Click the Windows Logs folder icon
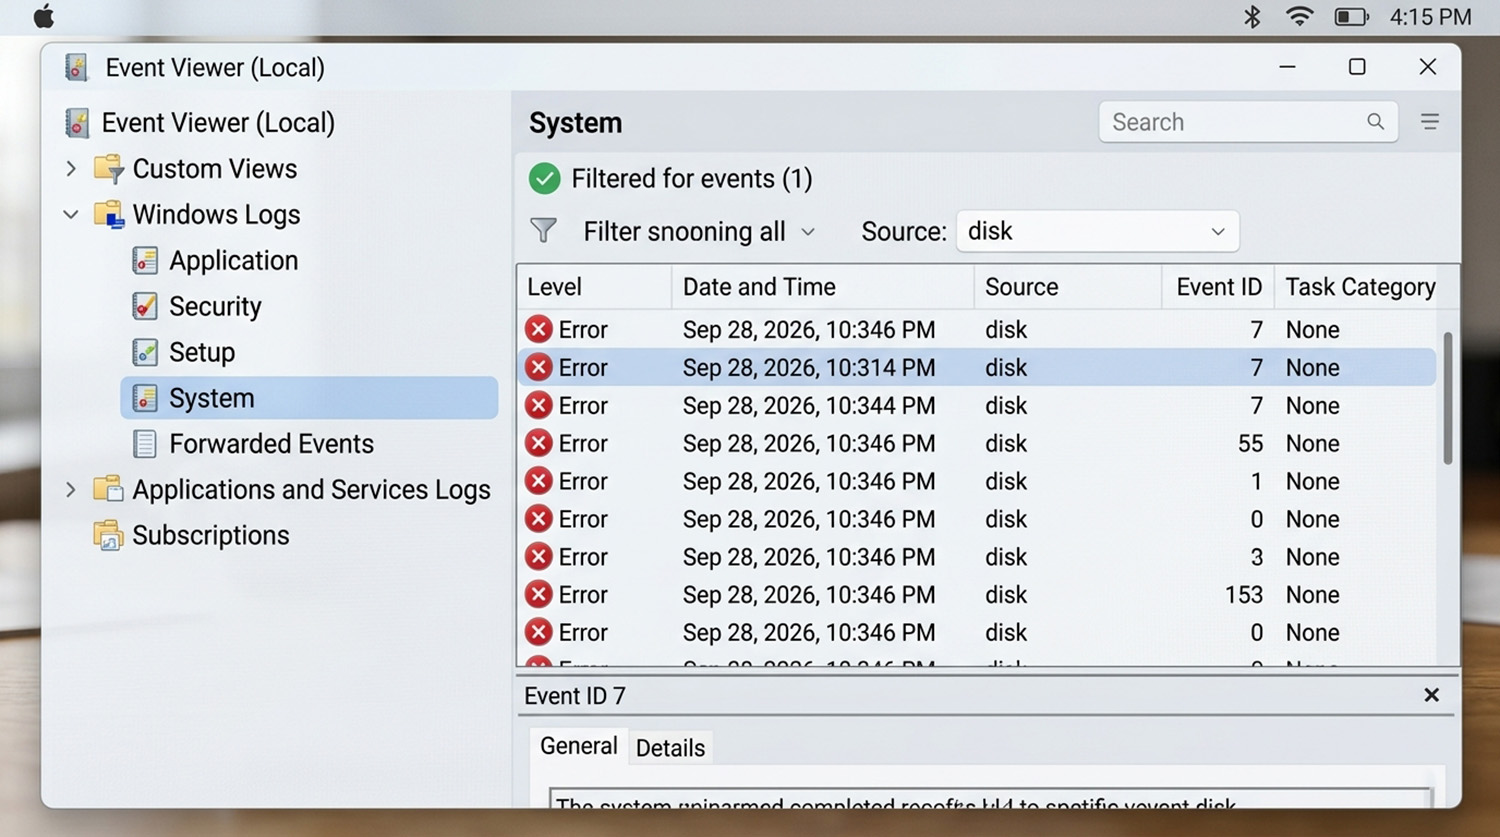 108,214
